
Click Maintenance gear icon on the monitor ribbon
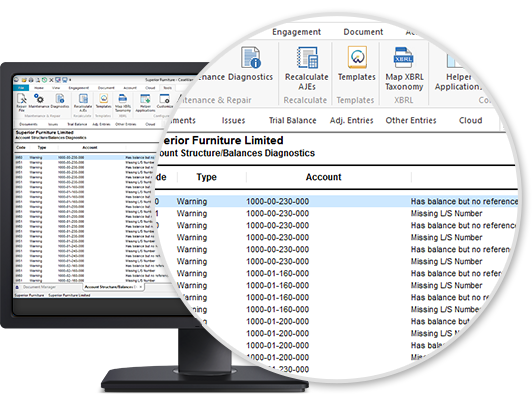(x=39, y=98)
